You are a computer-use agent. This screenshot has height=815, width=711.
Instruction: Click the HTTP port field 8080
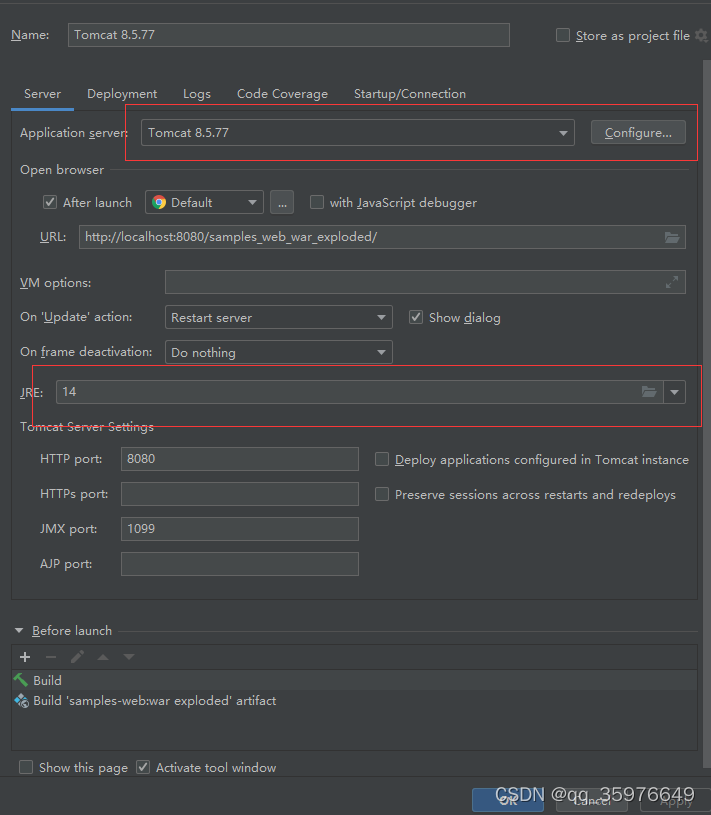coord(240,459)
